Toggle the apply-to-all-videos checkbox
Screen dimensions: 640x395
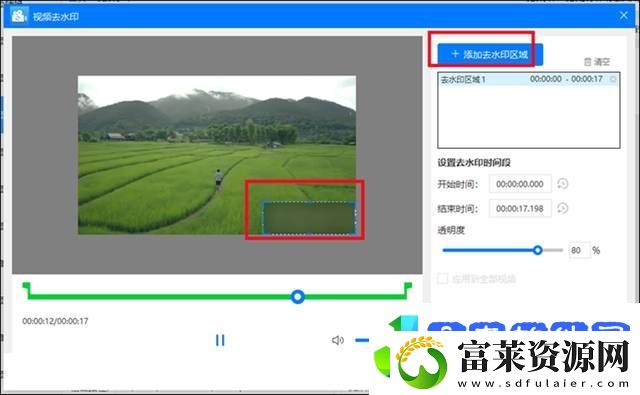[442, 279]
